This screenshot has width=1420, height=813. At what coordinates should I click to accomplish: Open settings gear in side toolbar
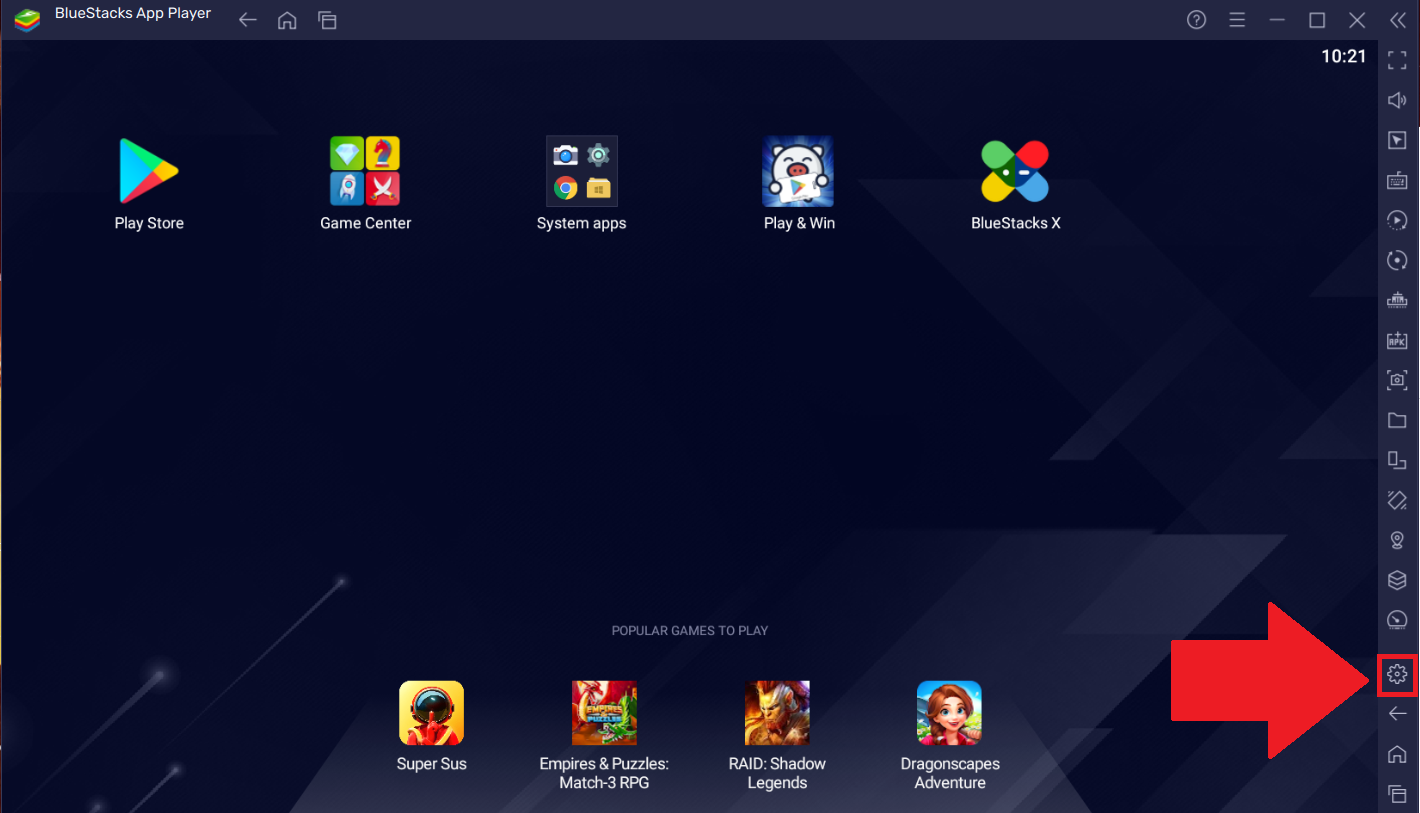point(1397,675)
